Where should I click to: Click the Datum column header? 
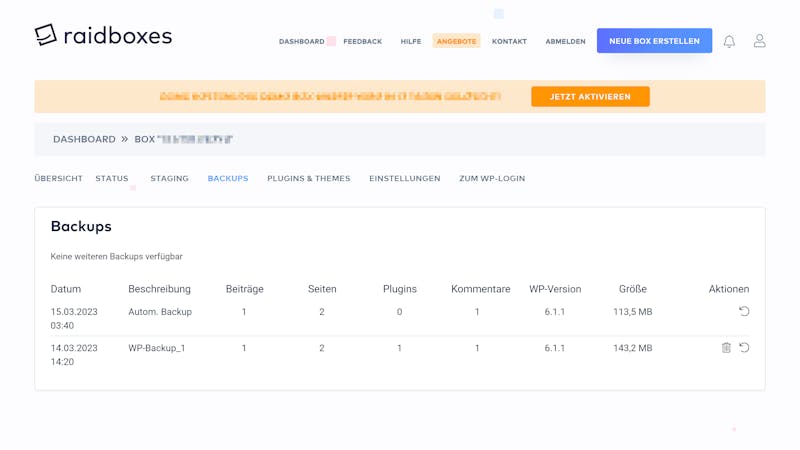click(66, 289)
